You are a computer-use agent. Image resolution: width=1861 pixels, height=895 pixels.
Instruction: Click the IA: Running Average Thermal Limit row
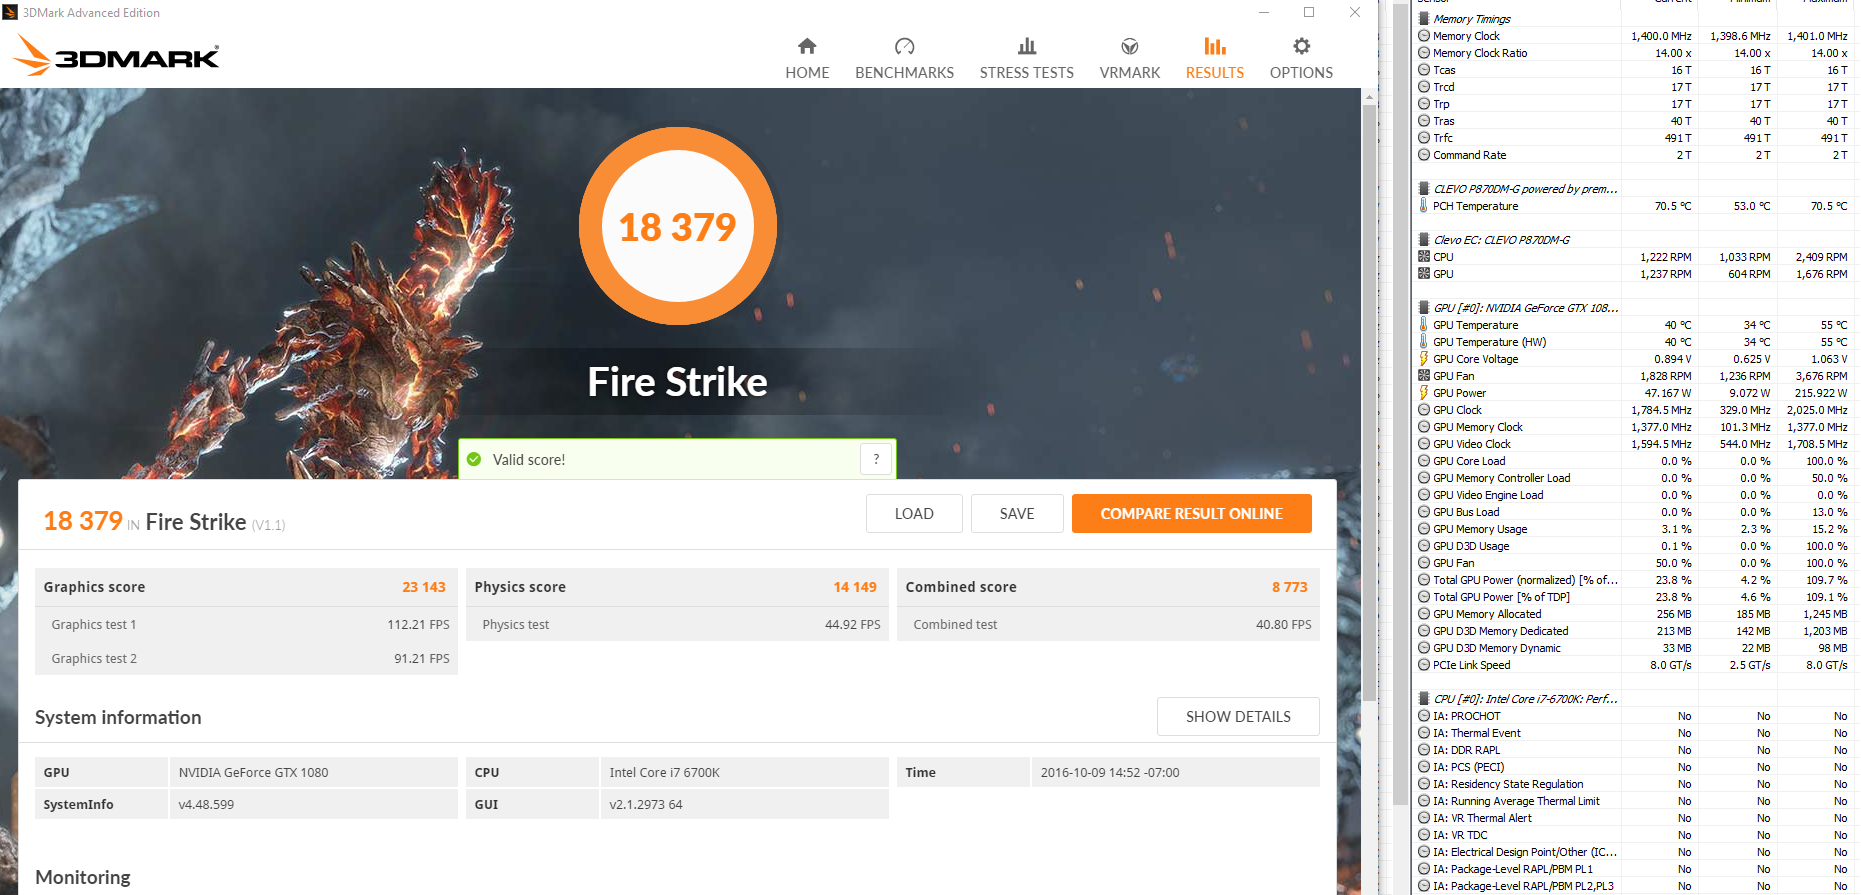point(1633,801)
